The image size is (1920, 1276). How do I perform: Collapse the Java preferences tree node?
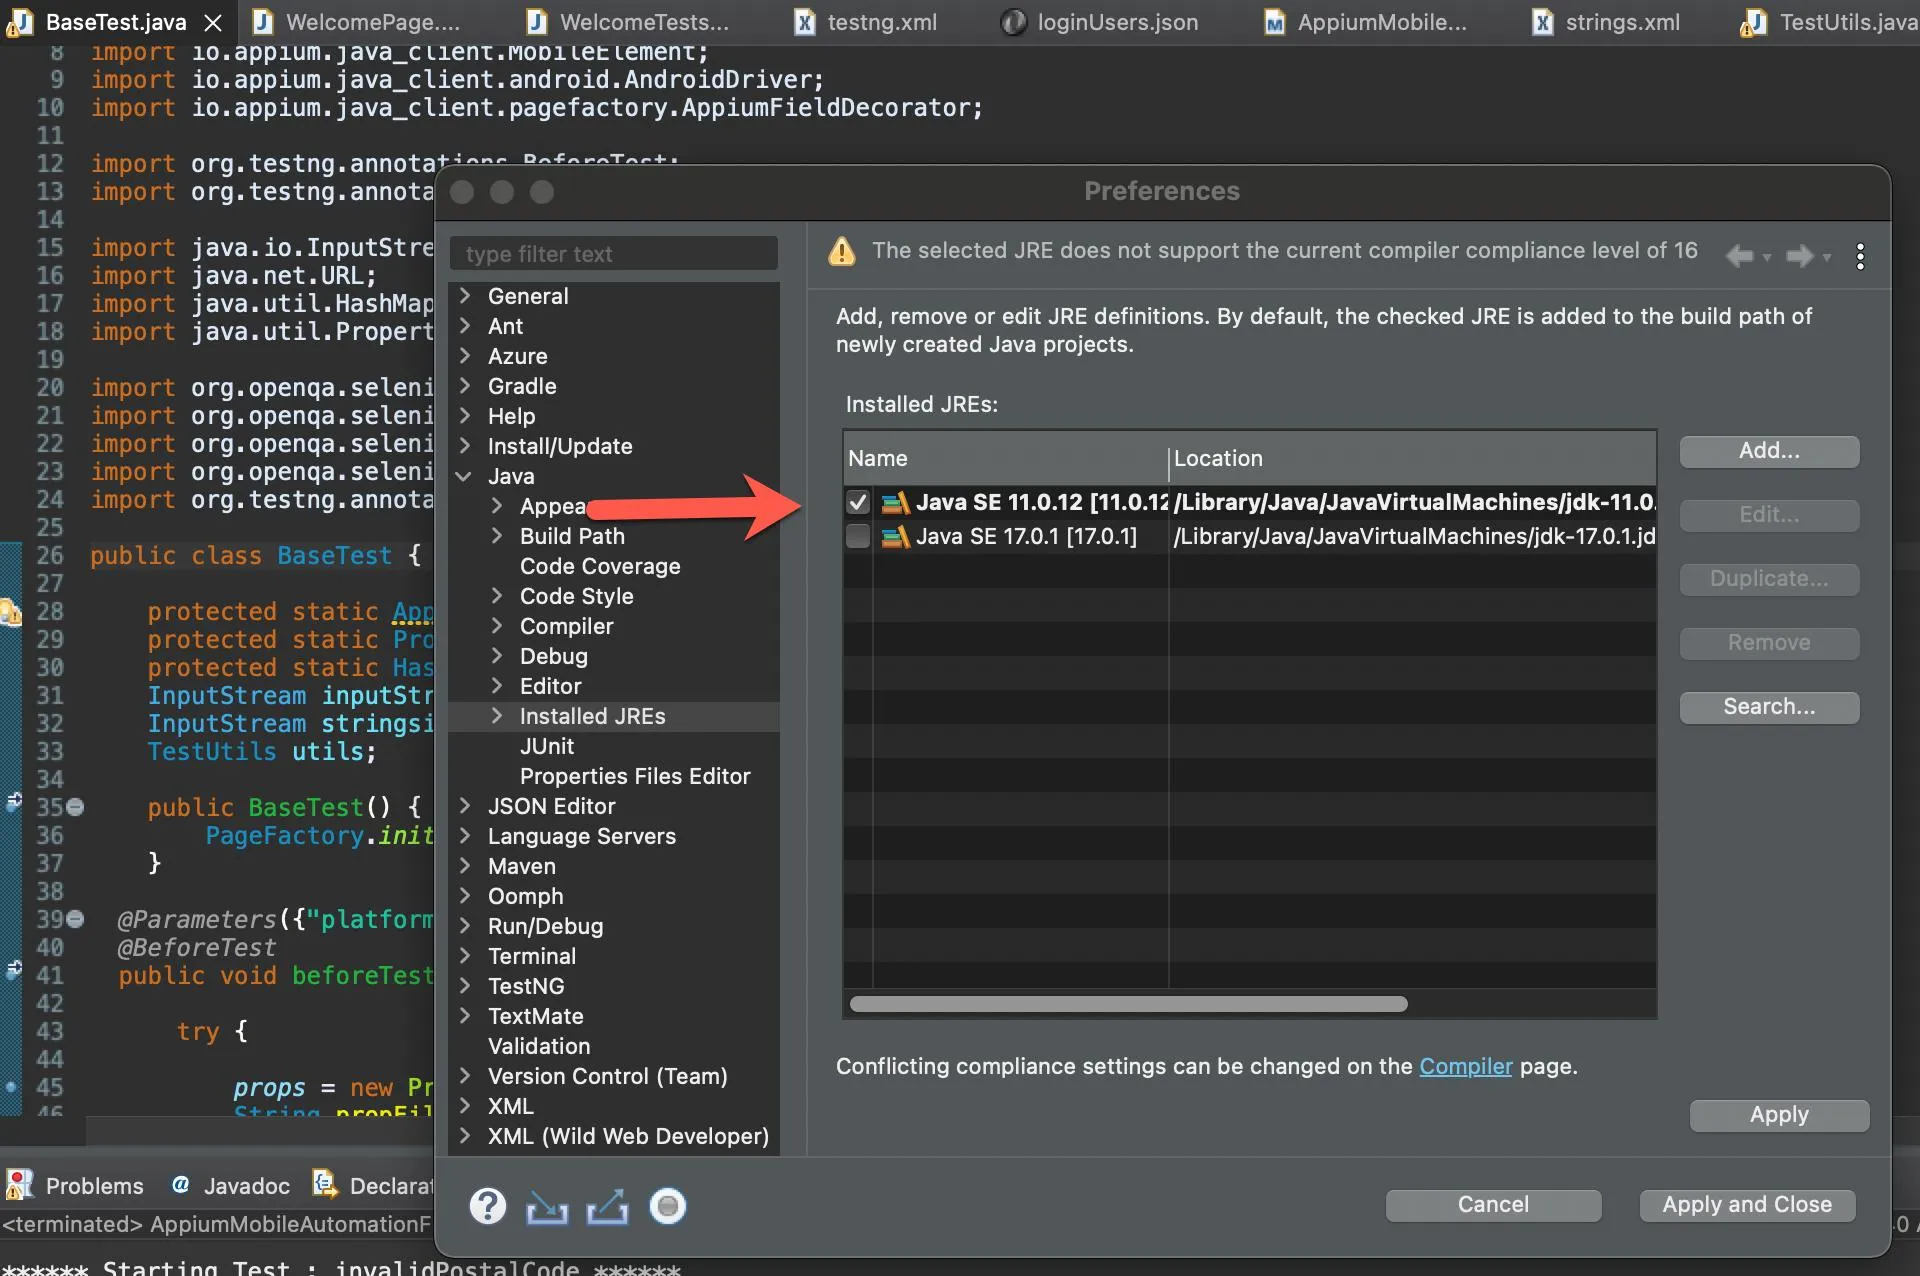[464, 477]
